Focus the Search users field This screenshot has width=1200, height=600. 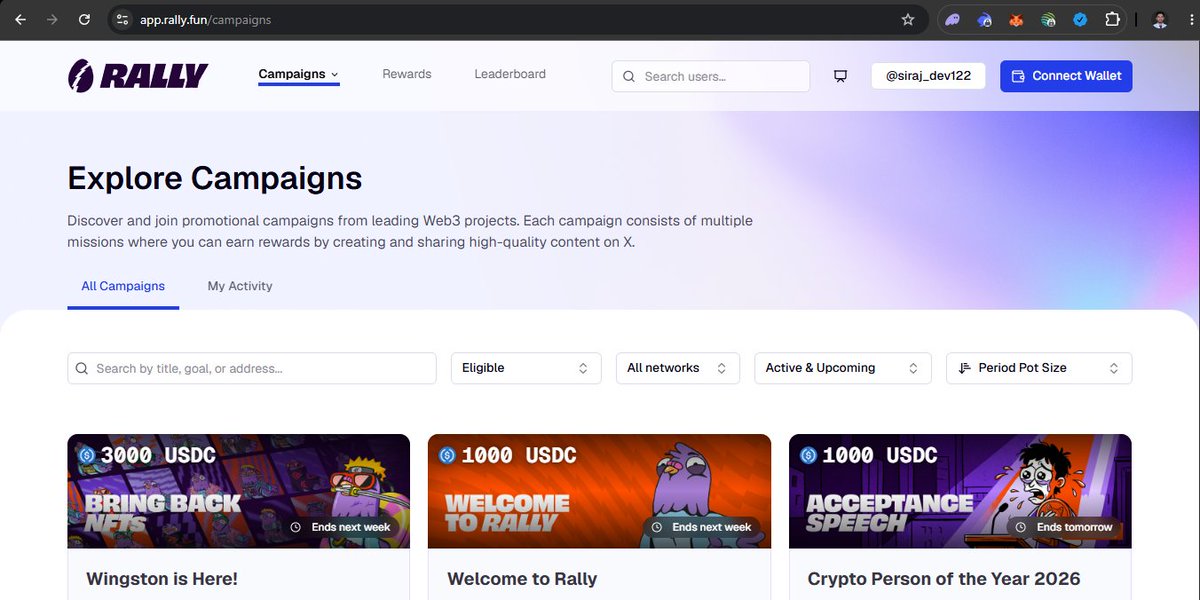click(x=711, y=76)
